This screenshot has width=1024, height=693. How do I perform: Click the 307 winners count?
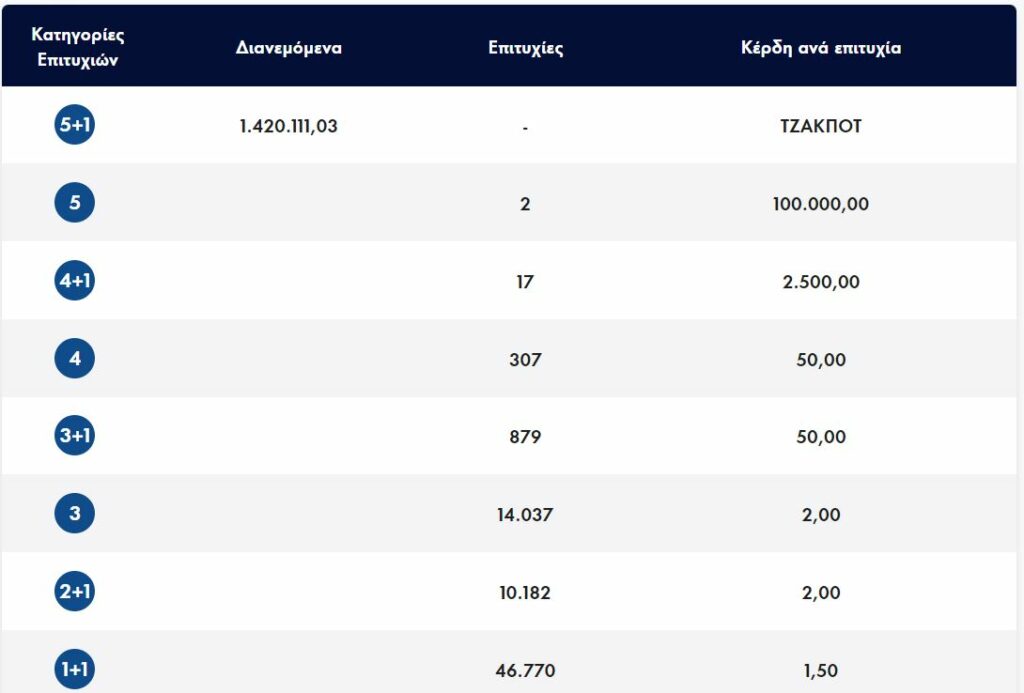click(x=525, y=359)
